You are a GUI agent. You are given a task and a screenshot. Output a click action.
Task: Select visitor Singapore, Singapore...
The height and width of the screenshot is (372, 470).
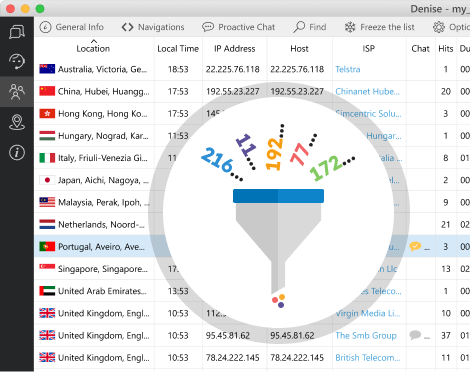(103, 269)
